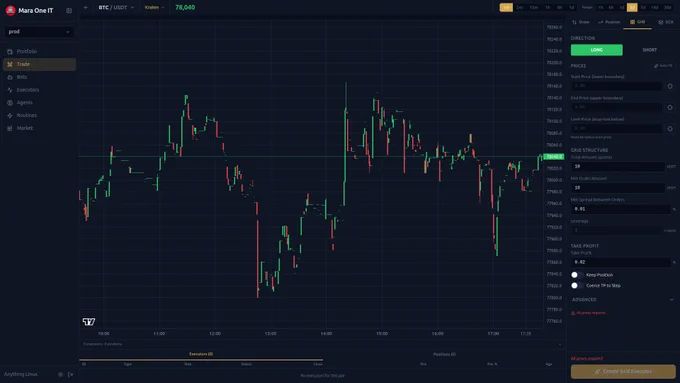Set range to 14d
The image size is (680, 383).
pos(655,7)
